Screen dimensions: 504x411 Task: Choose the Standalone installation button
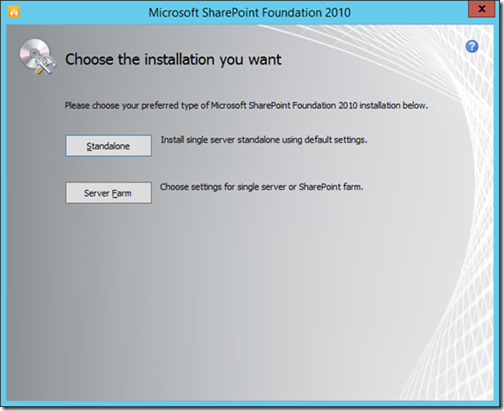pyautogui.click(x=108, y=146)
